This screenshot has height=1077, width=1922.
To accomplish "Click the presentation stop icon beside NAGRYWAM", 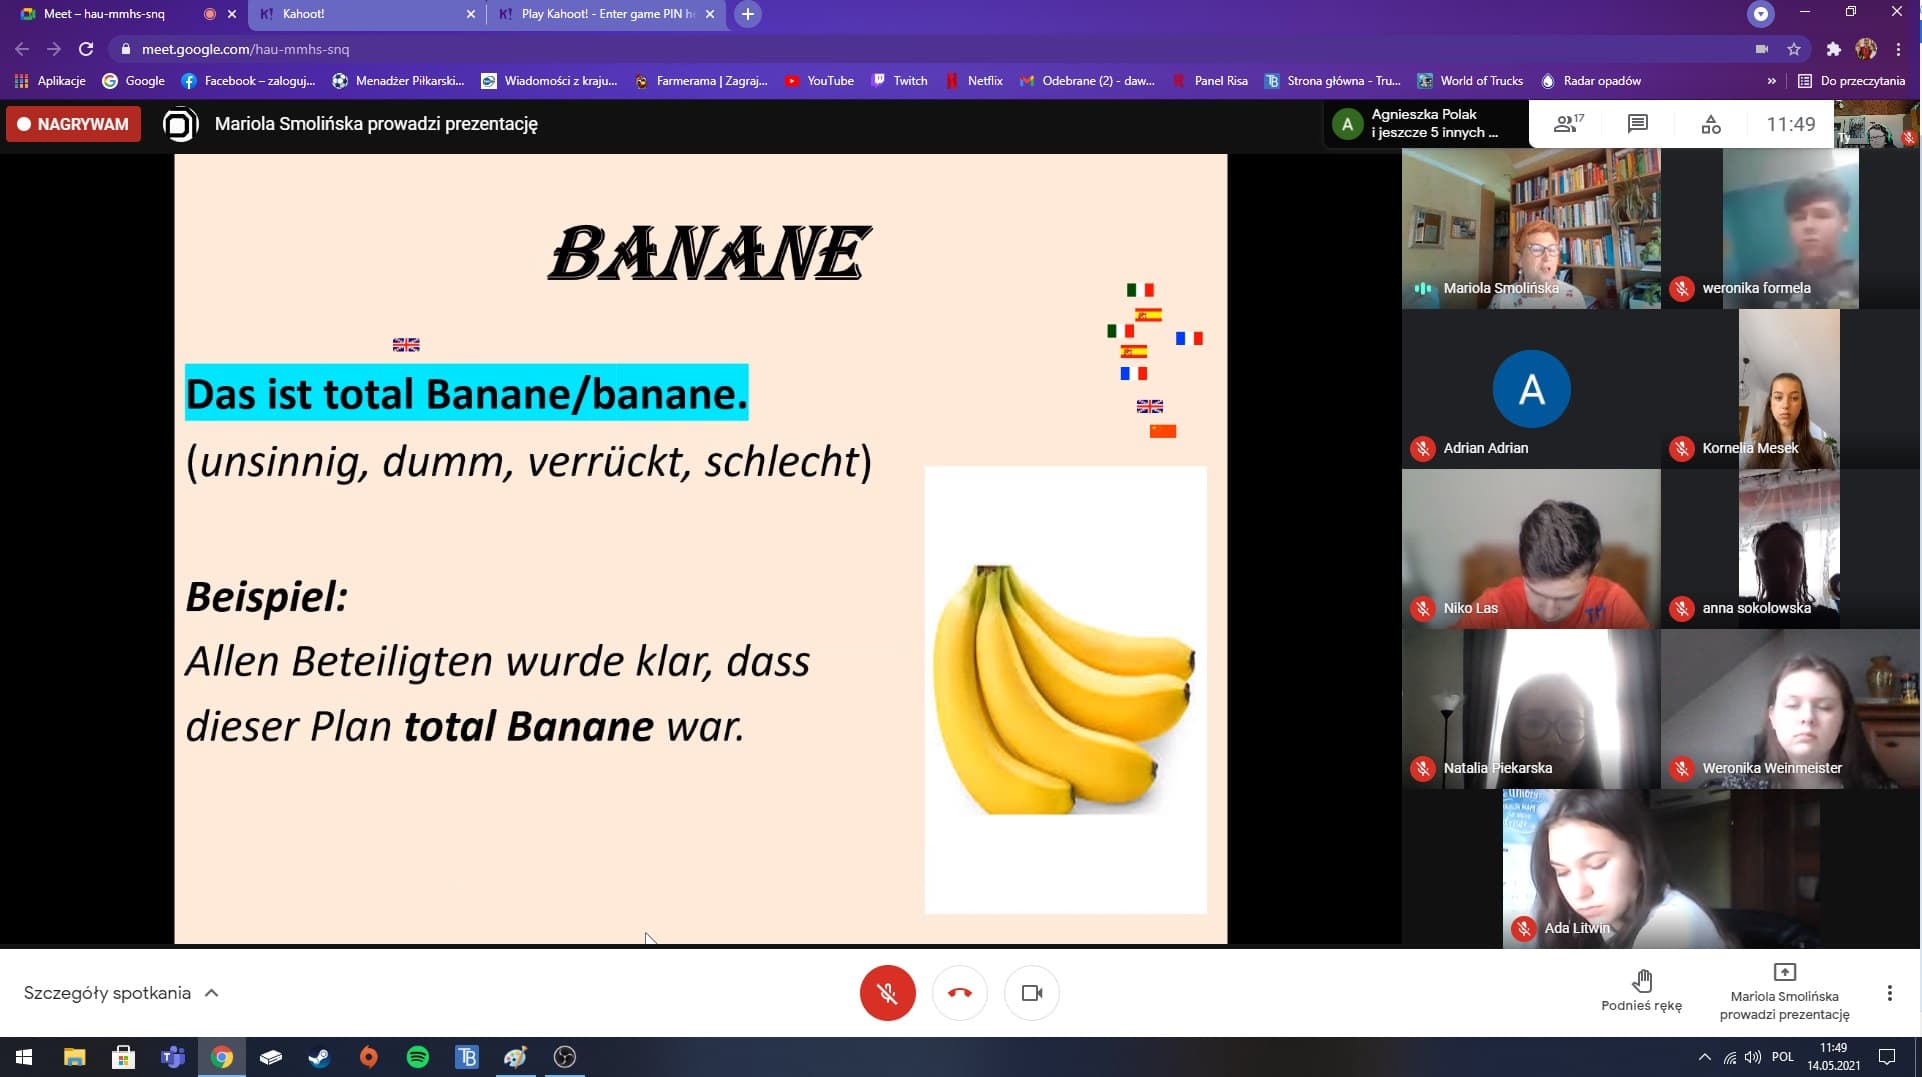I will [180, 124].
